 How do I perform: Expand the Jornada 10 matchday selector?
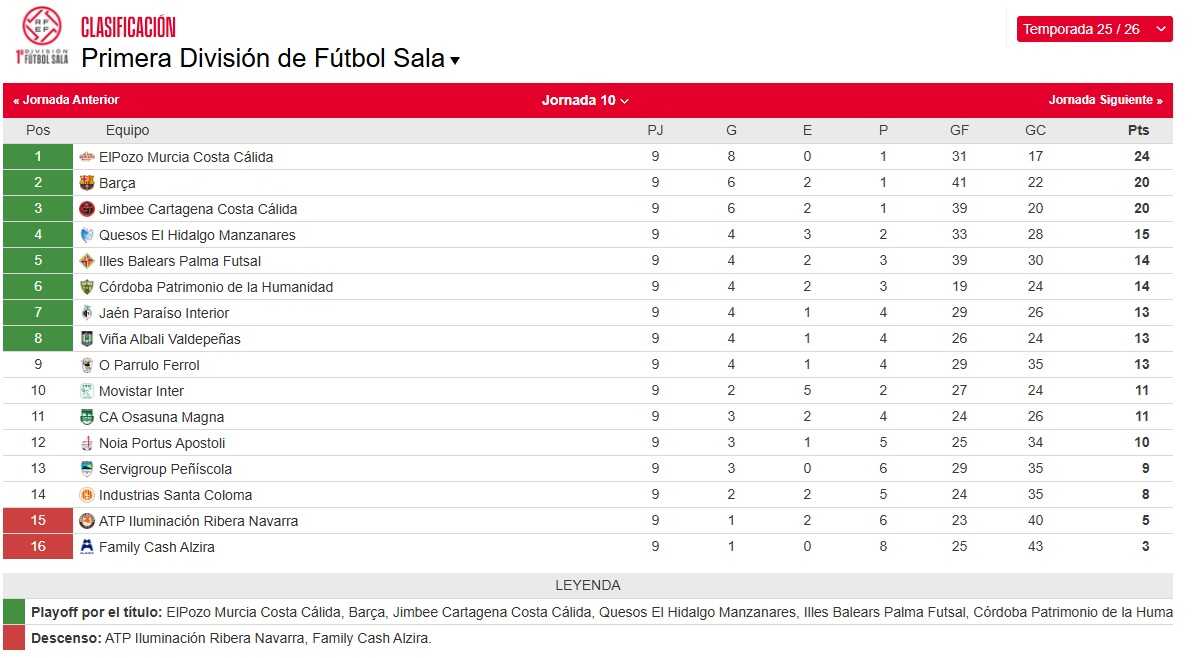[585, 100]
